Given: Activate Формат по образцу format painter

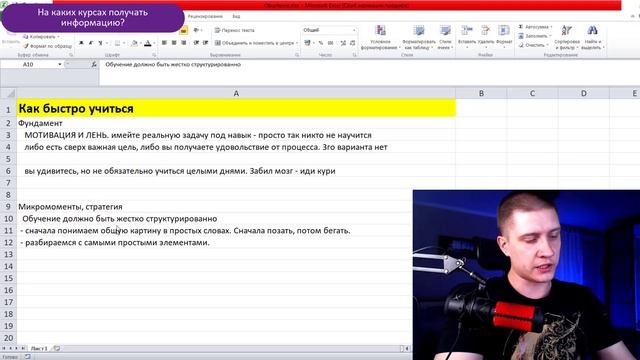Looking at the screenshot, I should [47, 46].
